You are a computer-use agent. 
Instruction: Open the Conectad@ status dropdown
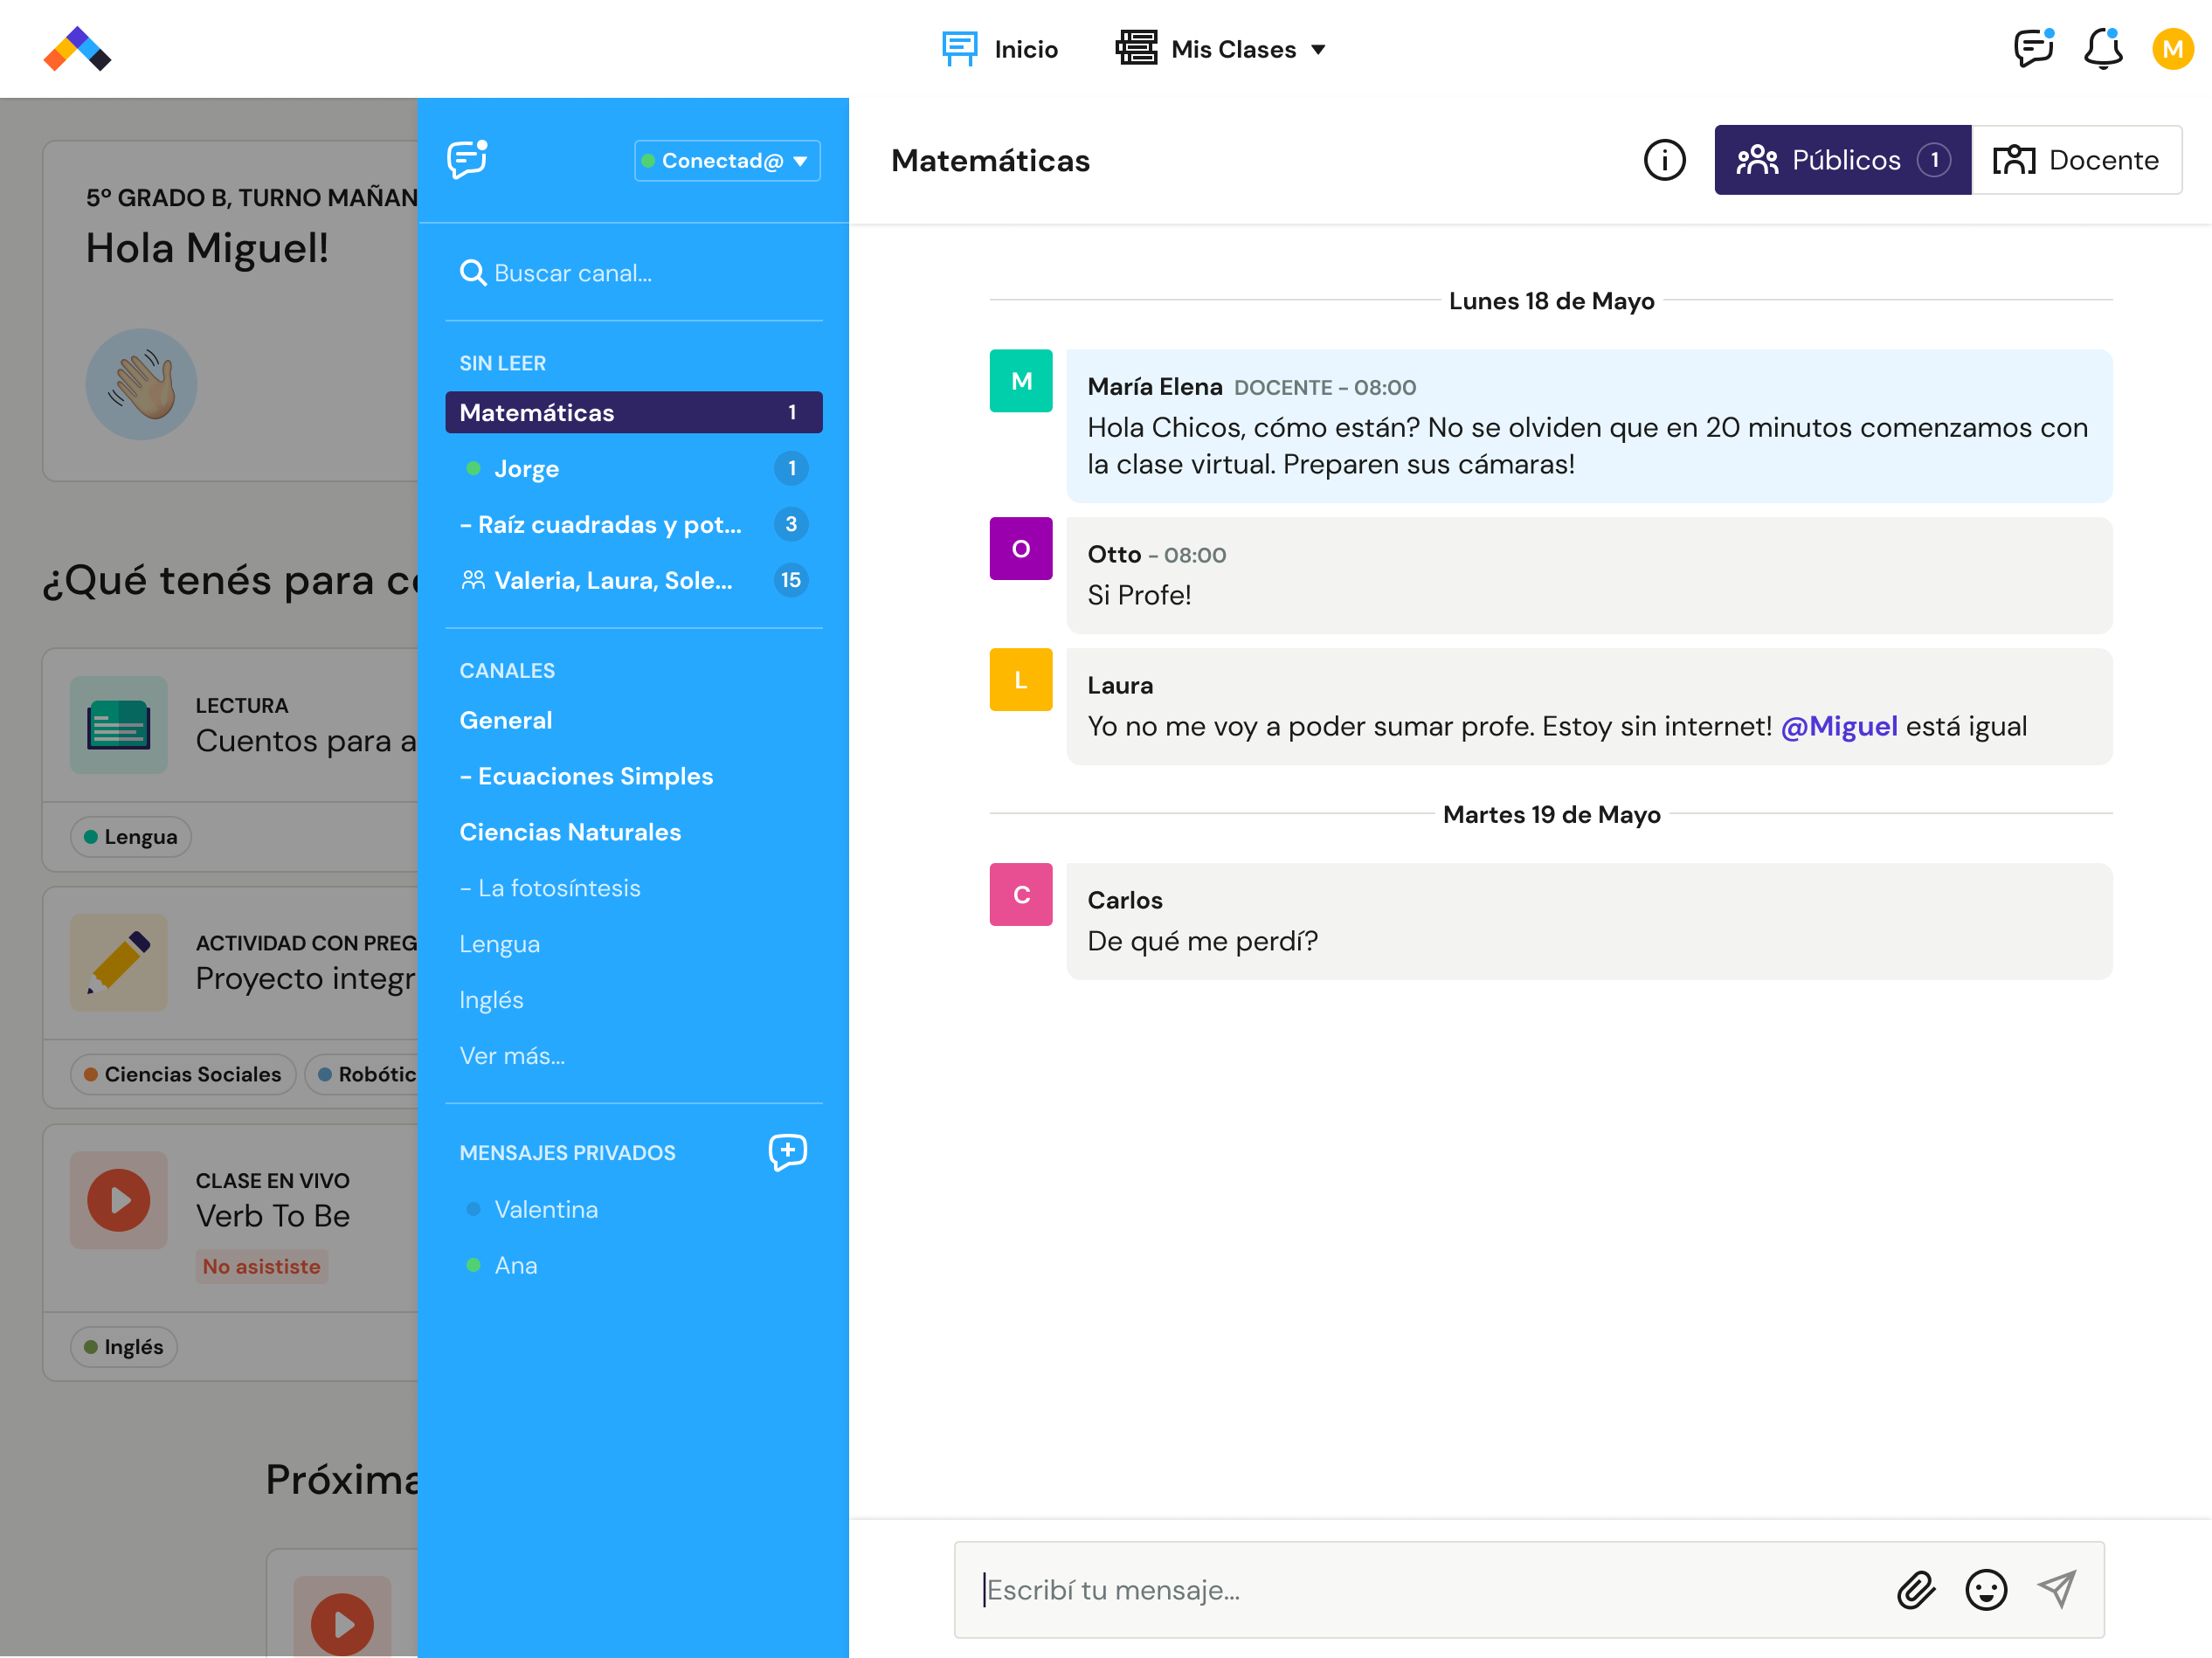pyautogui.click(x=727, y=161)
